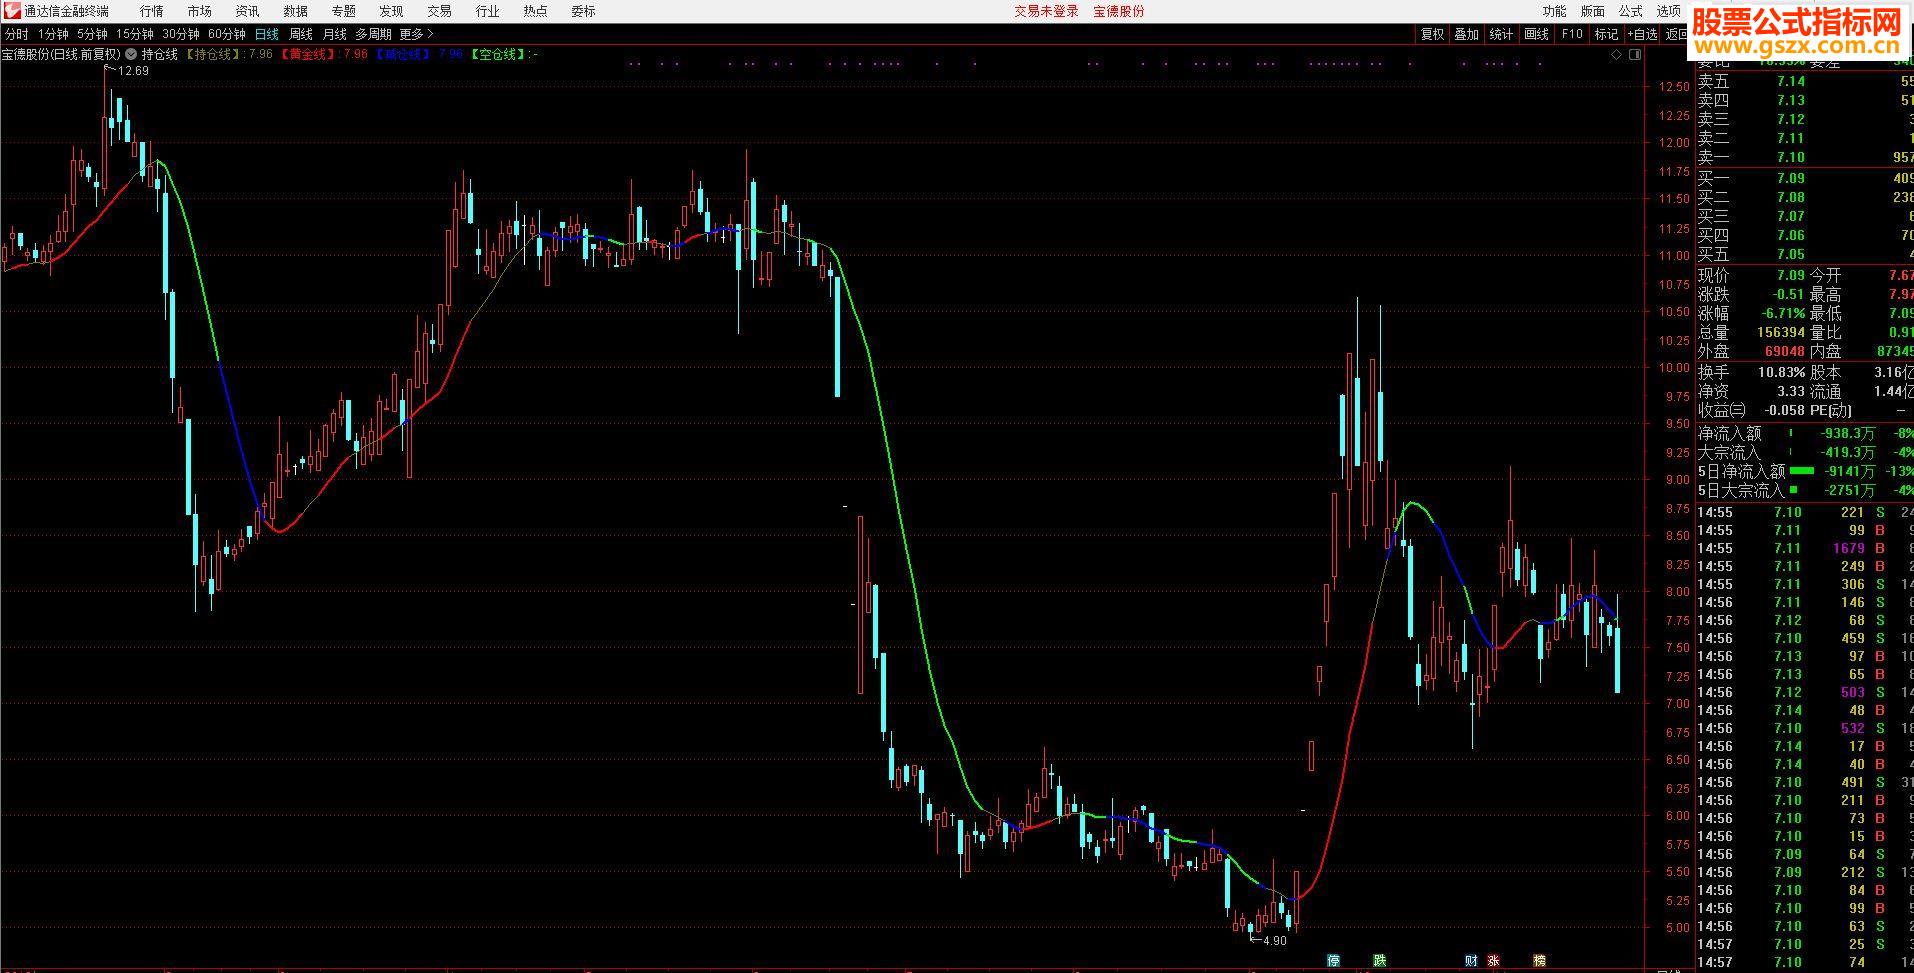
Task: Open the F10 company info
Action: point(1572,34)
